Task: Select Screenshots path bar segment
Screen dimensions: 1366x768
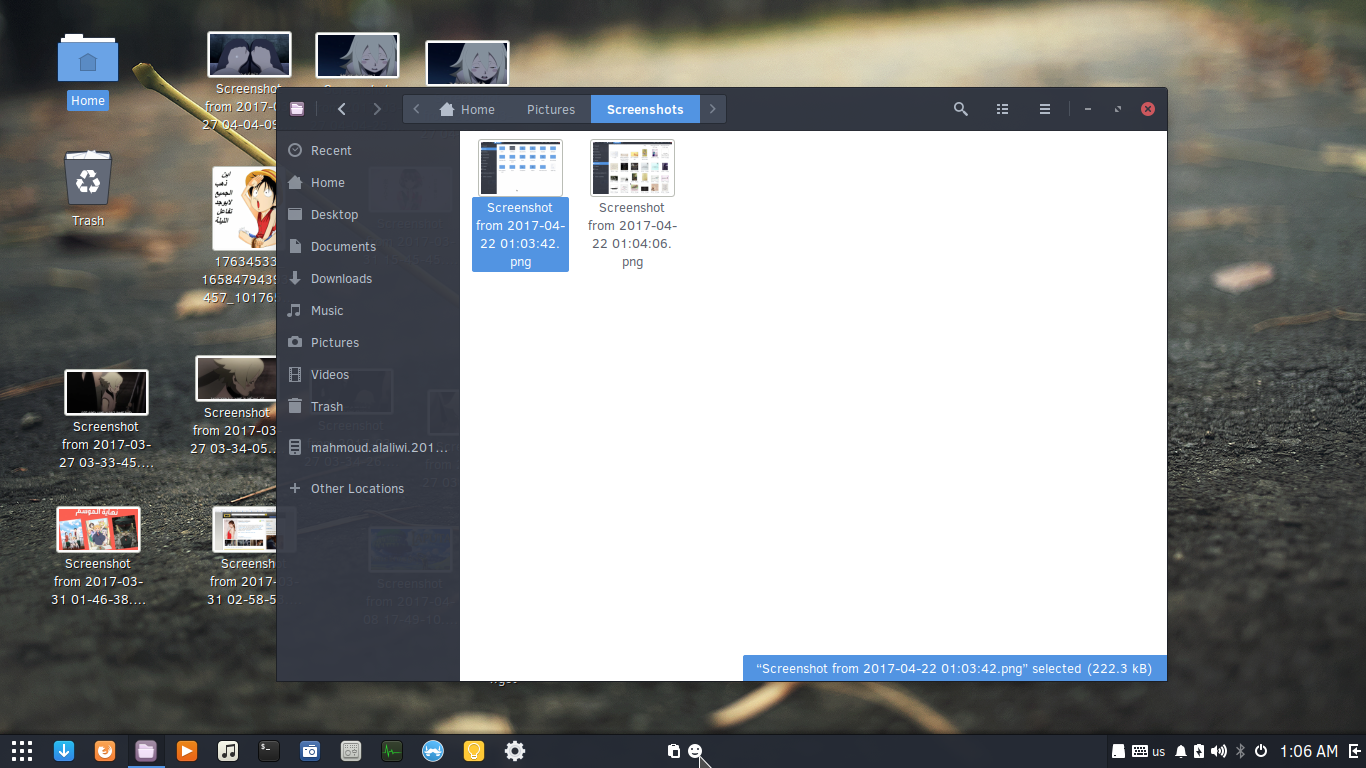Action: tap(645, 109)
